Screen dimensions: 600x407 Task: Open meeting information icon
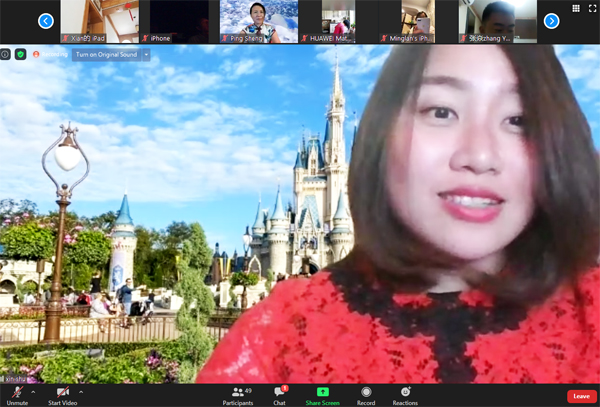(x=5, y=54)
